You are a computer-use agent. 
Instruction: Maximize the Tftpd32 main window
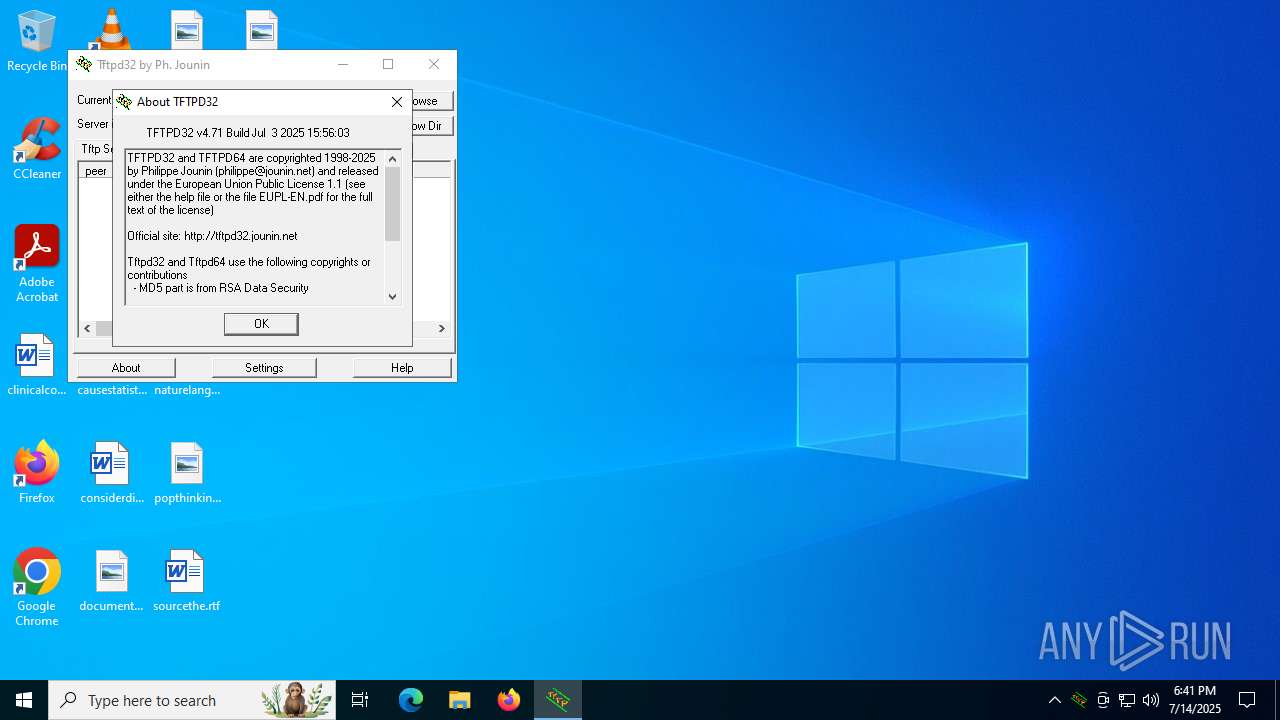tap(388, 65)
